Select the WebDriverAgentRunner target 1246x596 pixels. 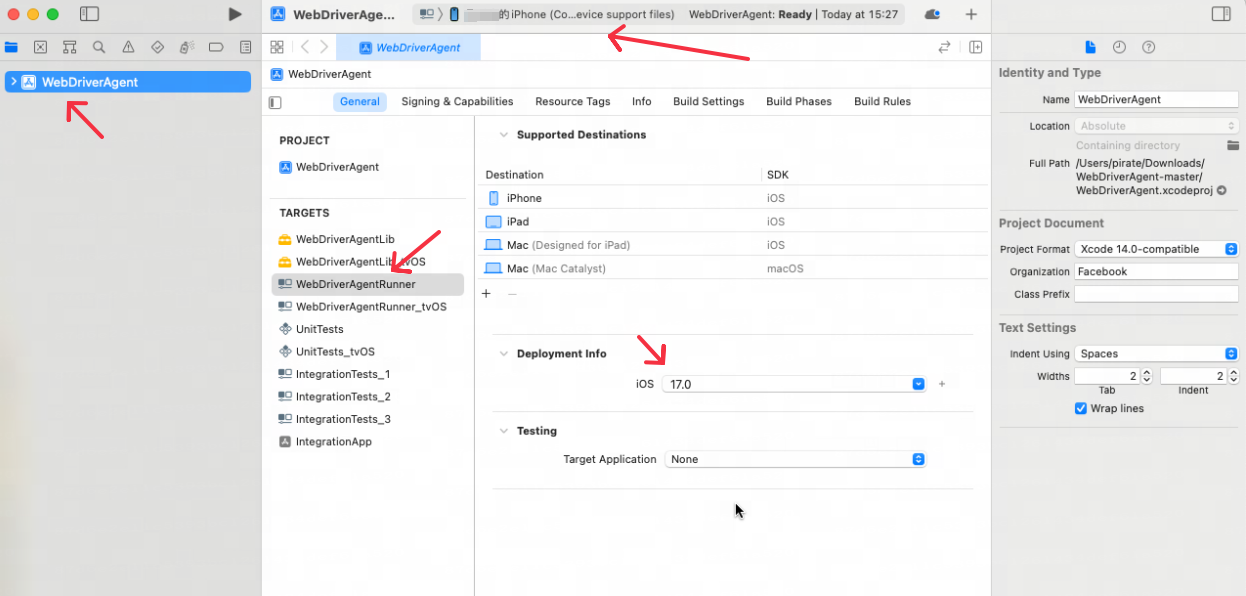[x=368, y=284]
